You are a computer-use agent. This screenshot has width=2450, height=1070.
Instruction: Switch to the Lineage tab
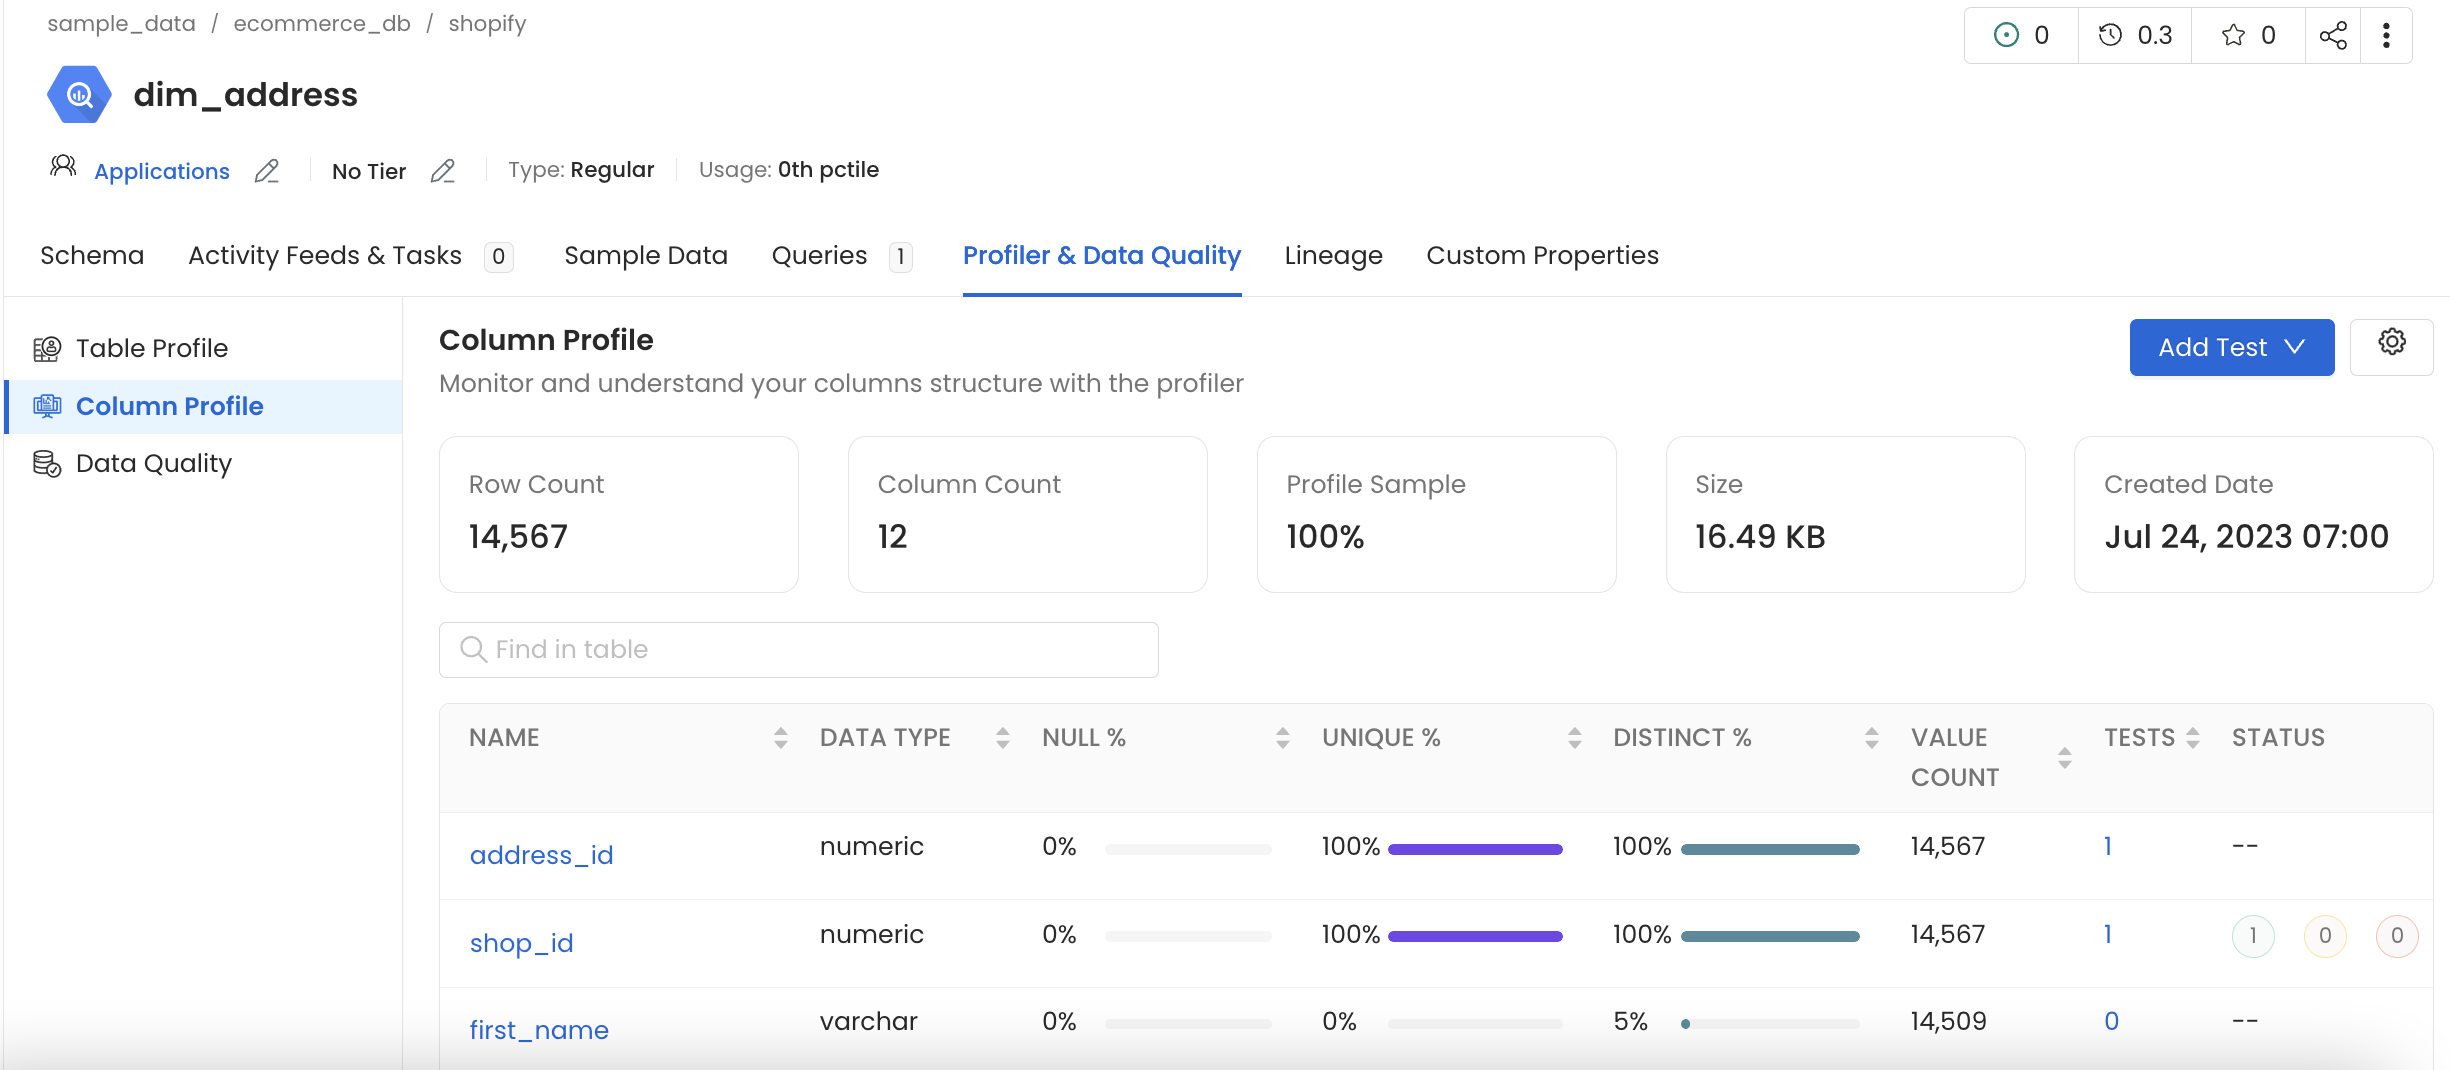[x=1333, y=256]
